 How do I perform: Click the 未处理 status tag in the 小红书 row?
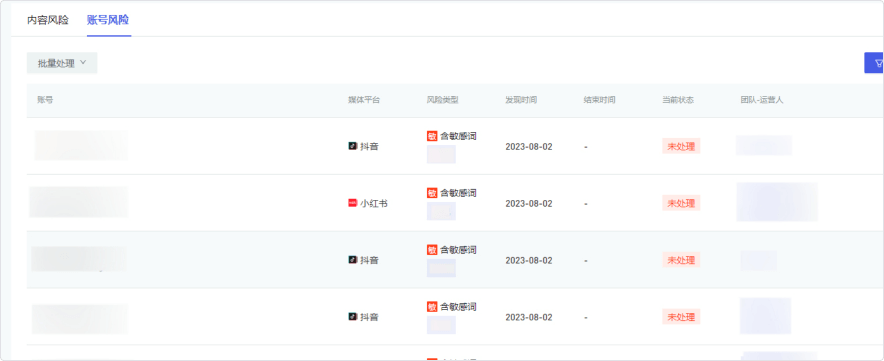(x=681, y=203)
